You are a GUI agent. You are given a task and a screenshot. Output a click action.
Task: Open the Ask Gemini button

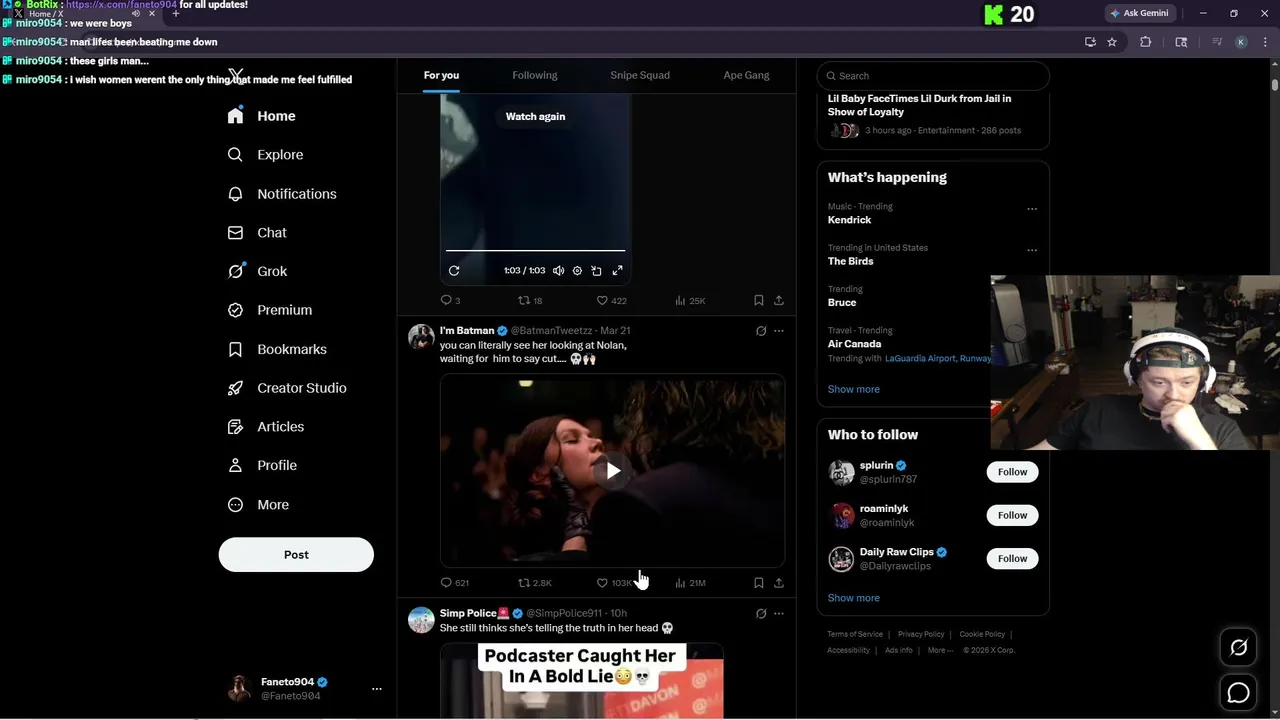point(1140,13)
